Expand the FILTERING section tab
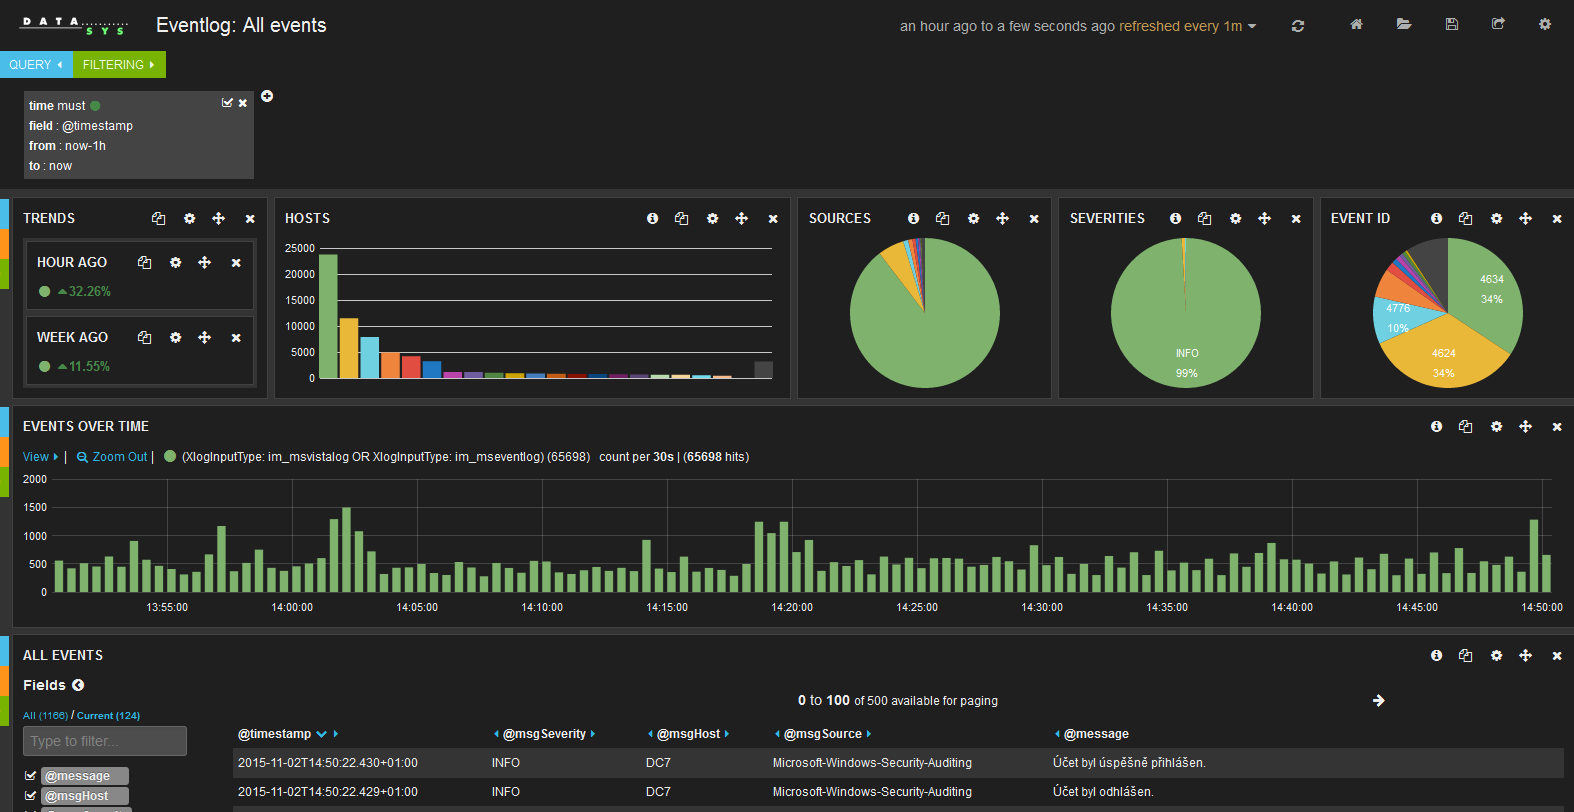Viewport: 1574px width, 812px height. tap(119, 65)
